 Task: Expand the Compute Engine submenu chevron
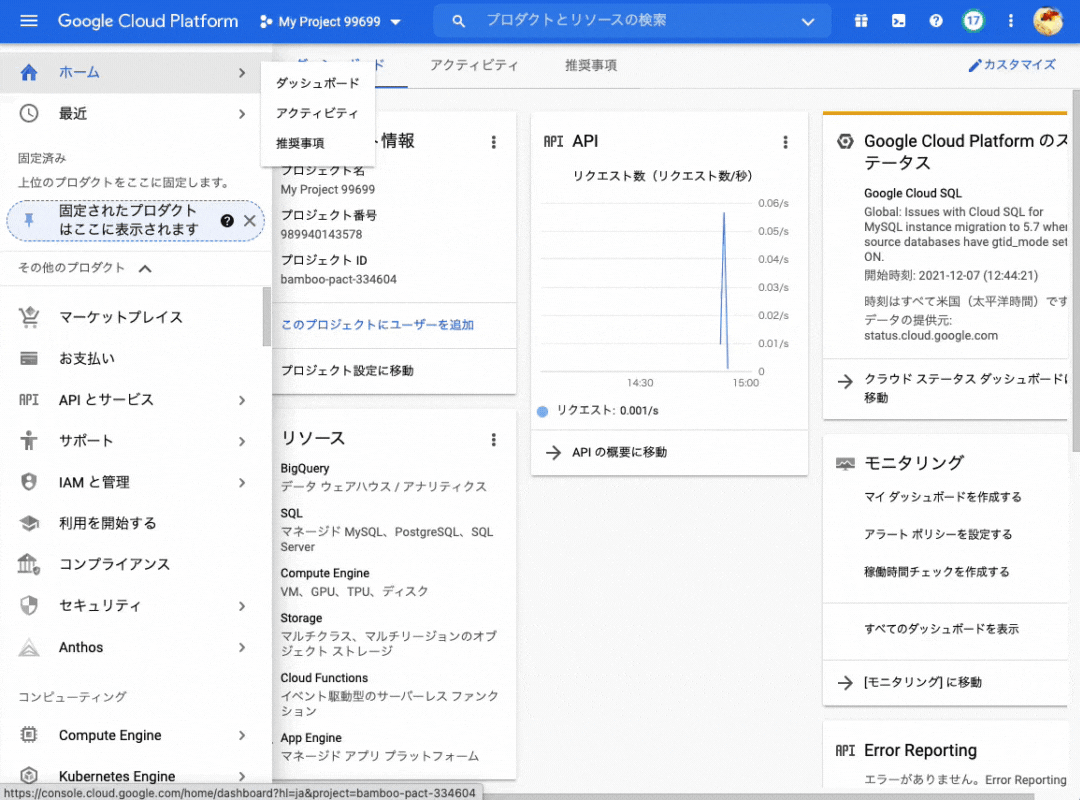point(242,735)
